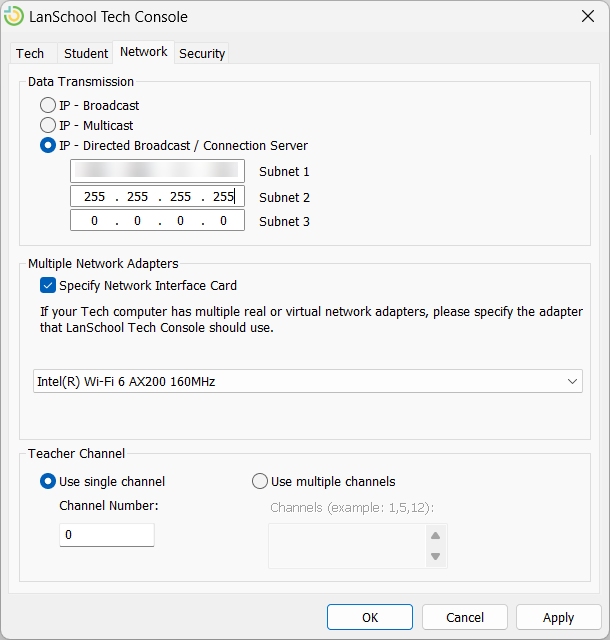Click the Subnet 2 label
The height and width of the screenshot is (640, 610).
pos(285,198)
